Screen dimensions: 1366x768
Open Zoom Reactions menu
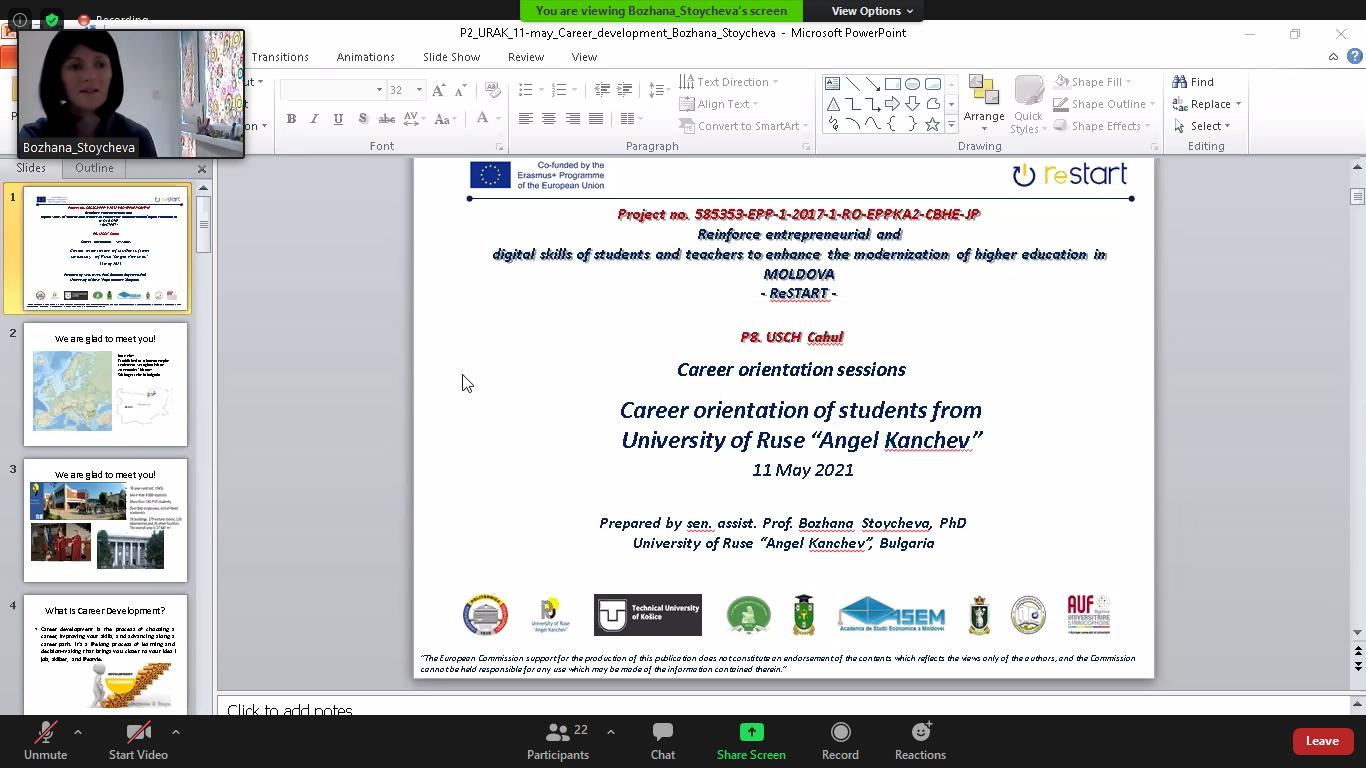click(x=920, y=742)
